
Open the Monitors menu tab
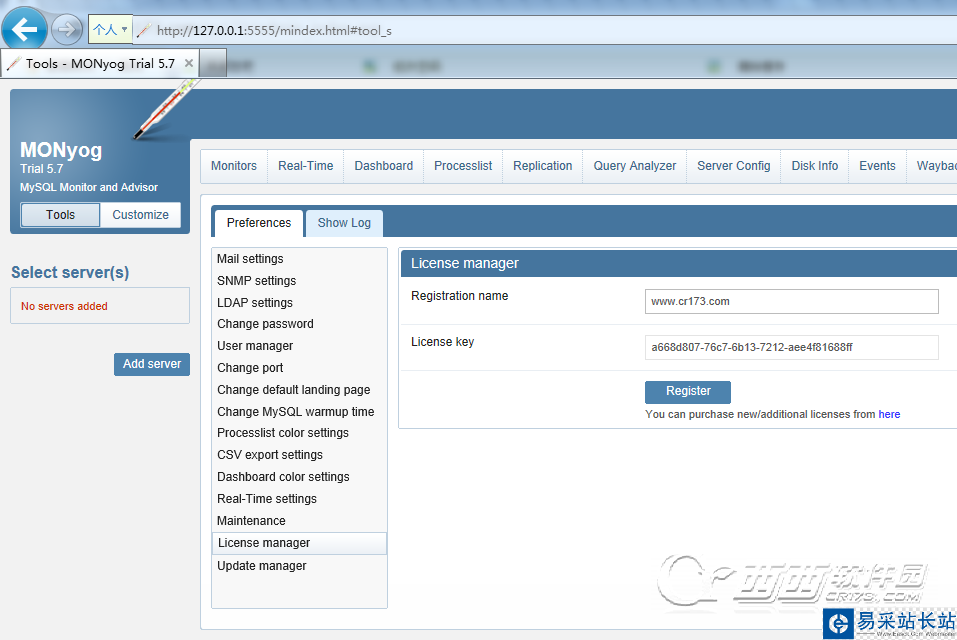[x=234, y=166]
